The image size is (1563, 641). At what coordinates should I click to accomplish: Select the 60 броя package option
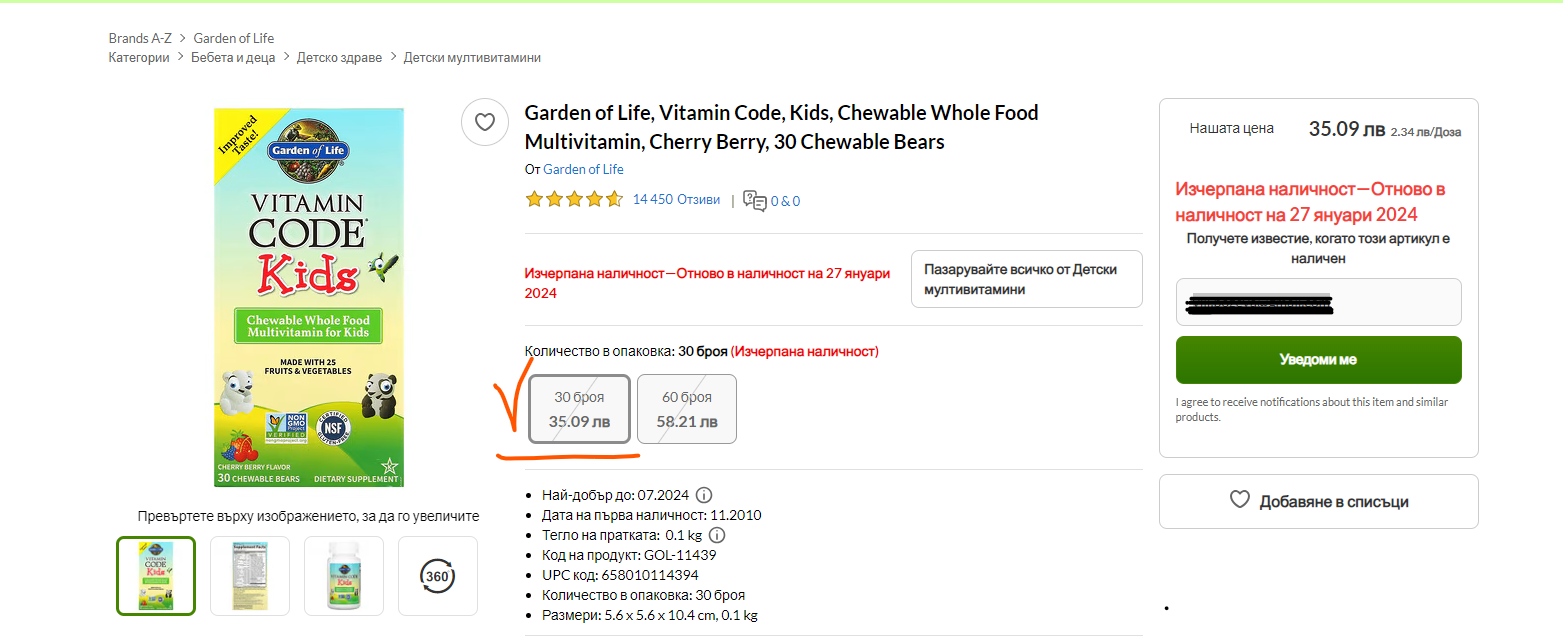(x=687, y=409)
